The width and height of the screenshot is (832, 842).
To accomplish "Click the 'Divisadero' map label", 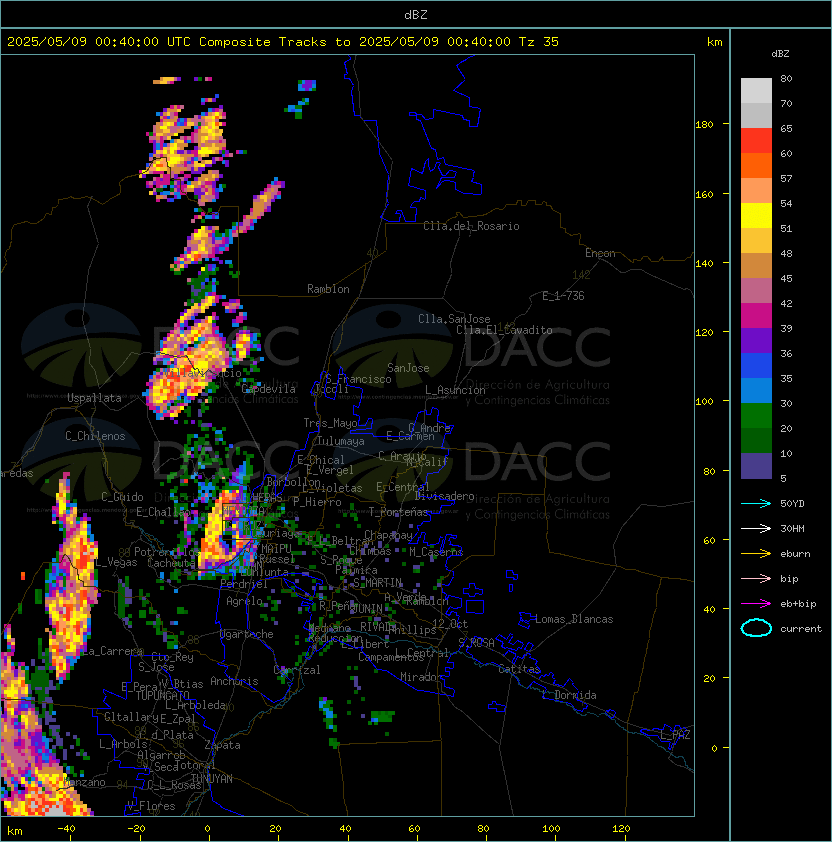I will pyautogui.click(x=444, y=496).
